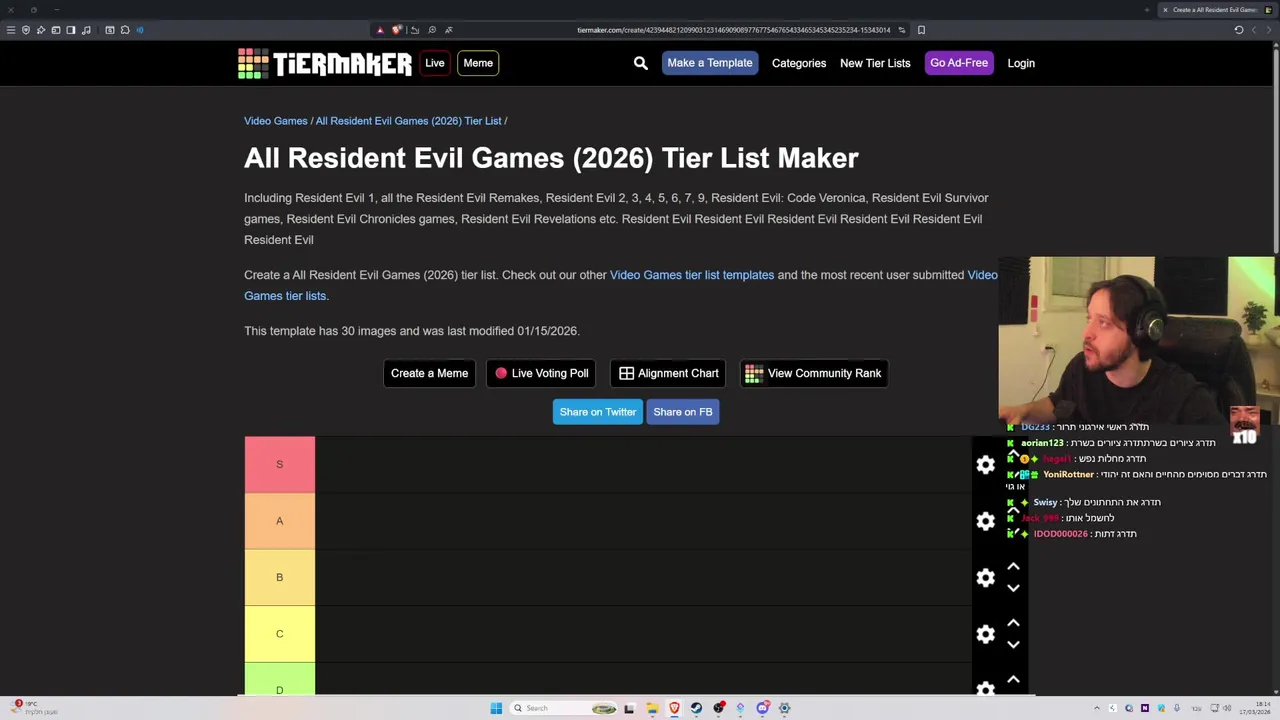
Task: Click Create a Meme button
Action: (429, 373)
